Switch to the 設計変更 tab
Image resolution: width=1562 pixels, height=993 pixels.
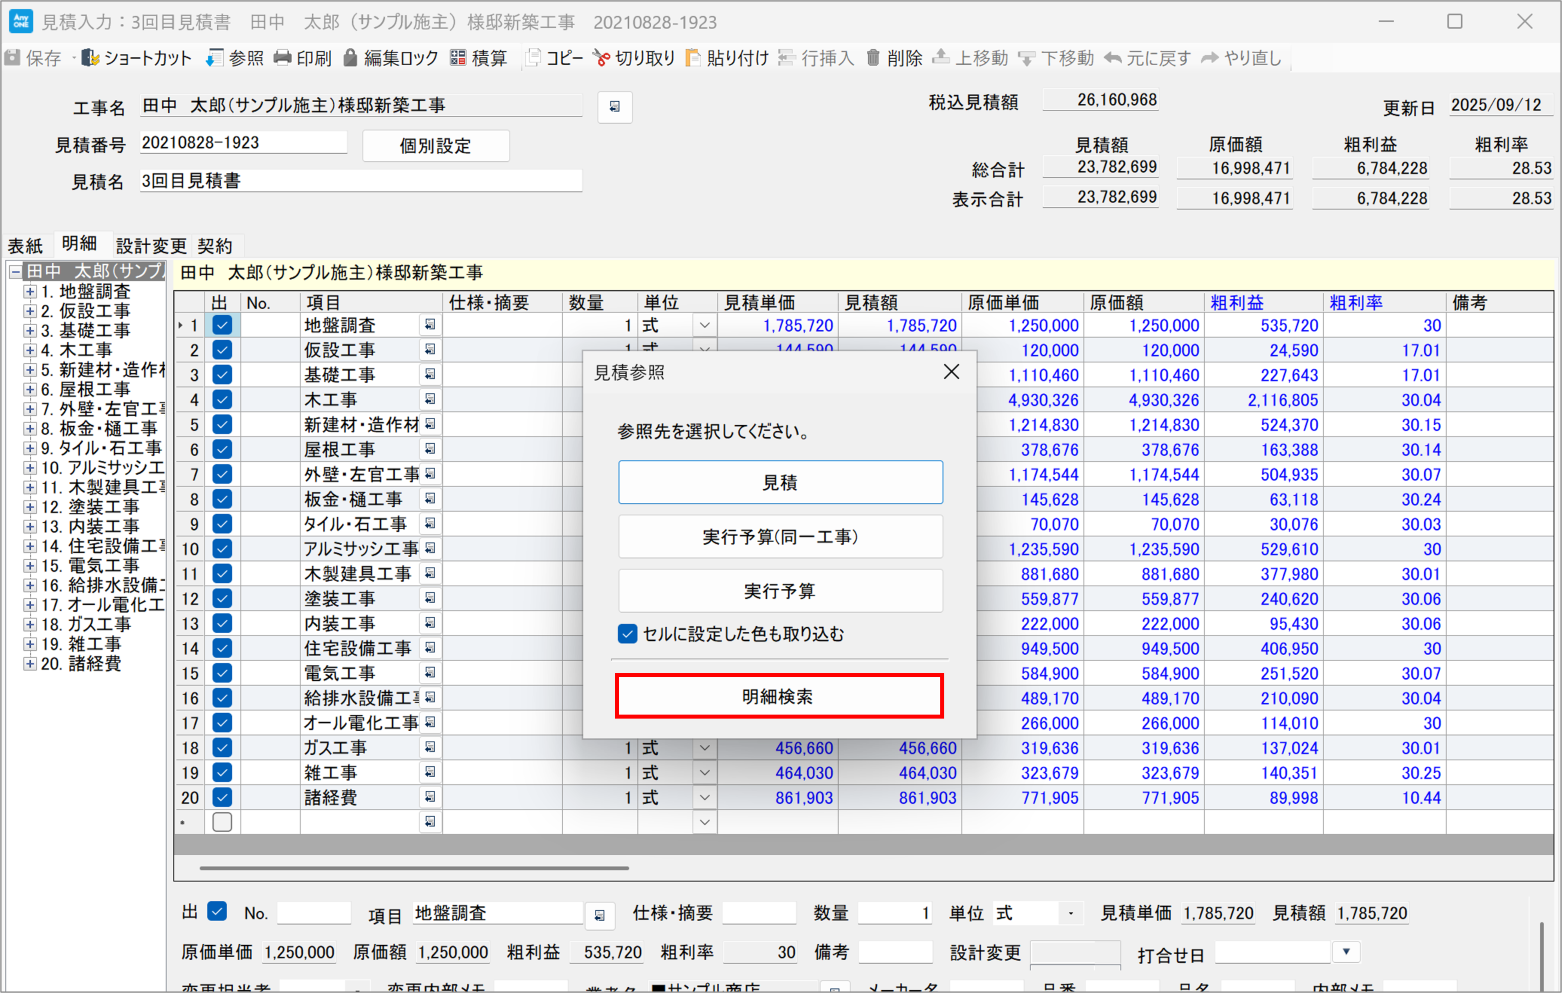(151, 246)
